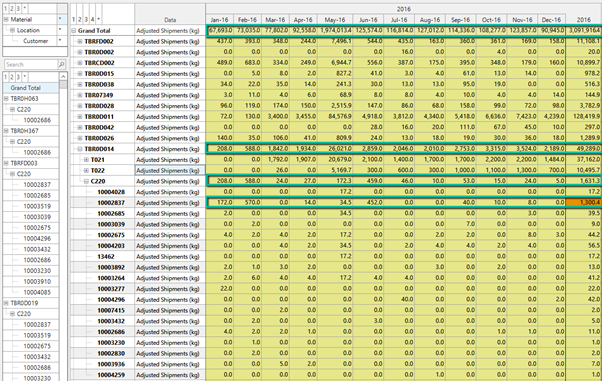This screenshot has width=602, height=381.
Task: Select level 3 button in the pivot grid header
Action: (x=86, y=19)
